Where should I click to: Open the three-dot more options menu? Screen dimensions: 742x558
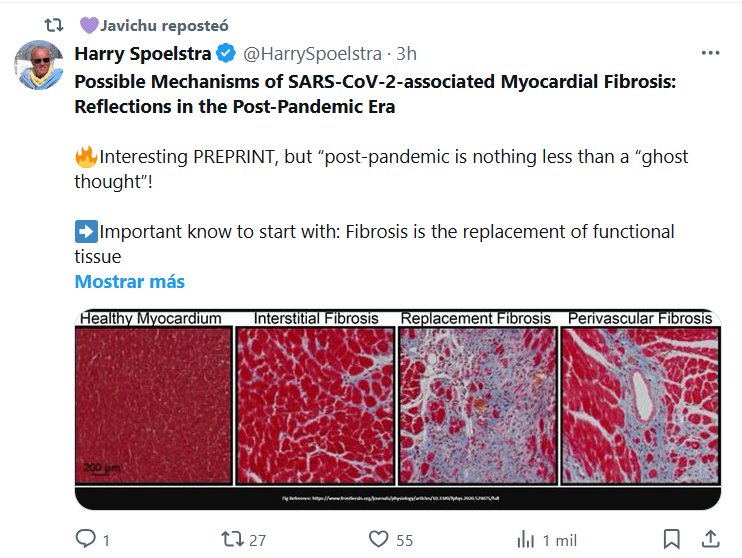(710, 53)
